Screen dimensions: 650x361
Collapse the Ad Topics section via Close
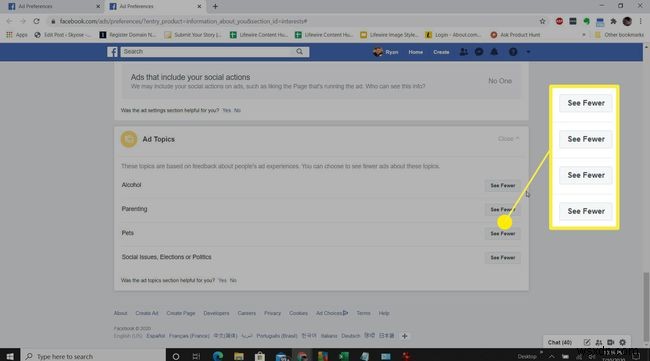[x=508, y=139]
